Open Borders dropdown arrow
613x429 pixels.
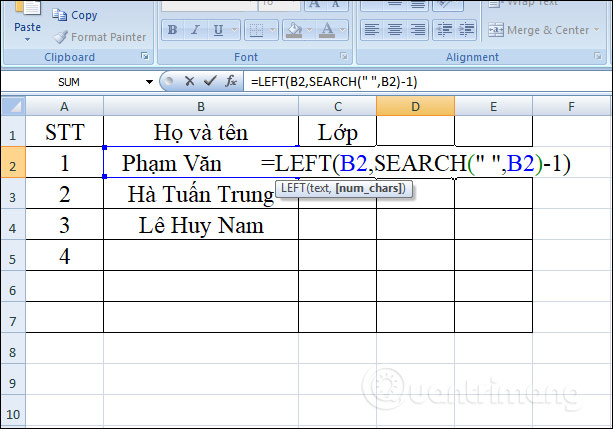coord(272,30)
